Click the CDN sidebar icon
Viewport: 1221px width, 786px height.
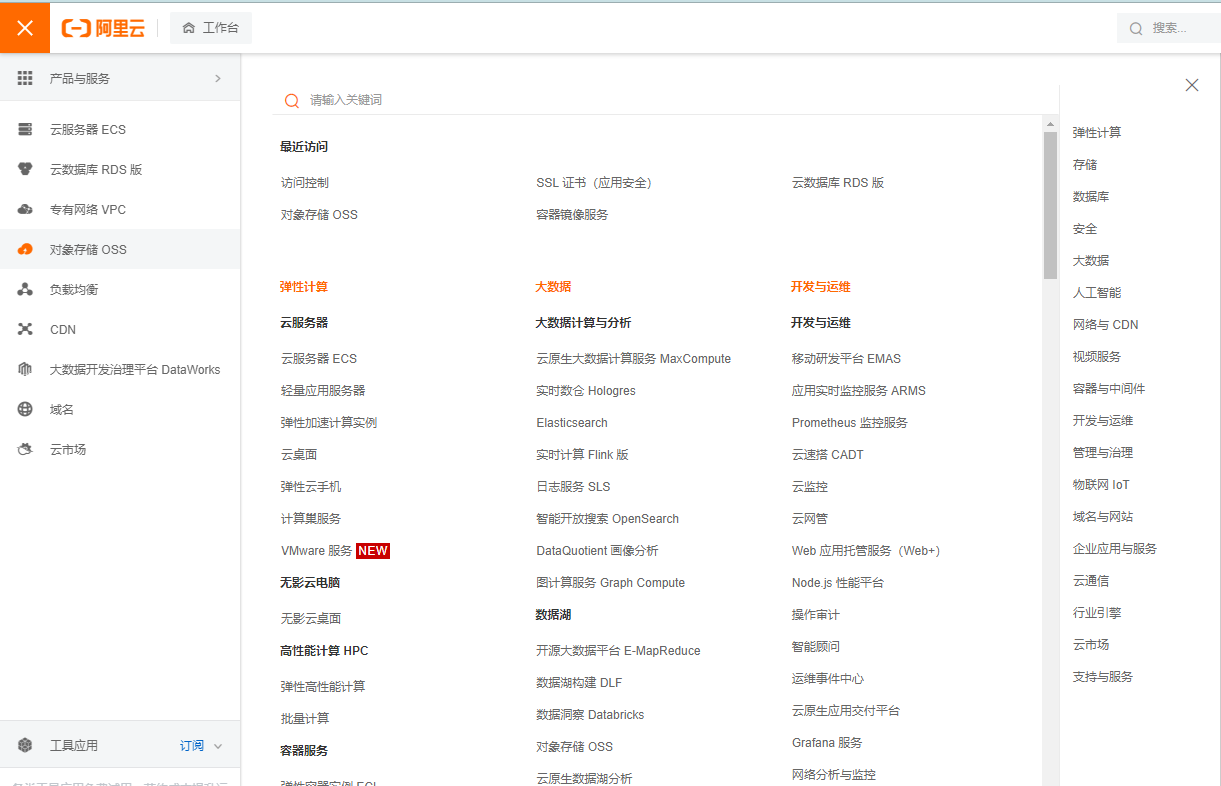click(x=25, y=329)
